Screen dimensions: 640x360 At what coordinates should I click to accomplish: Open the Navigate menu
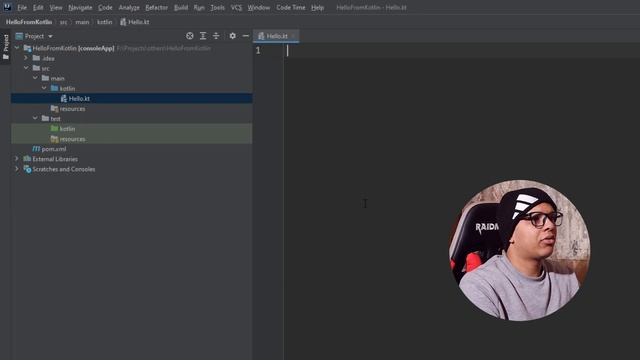click(x=80, y=7)
